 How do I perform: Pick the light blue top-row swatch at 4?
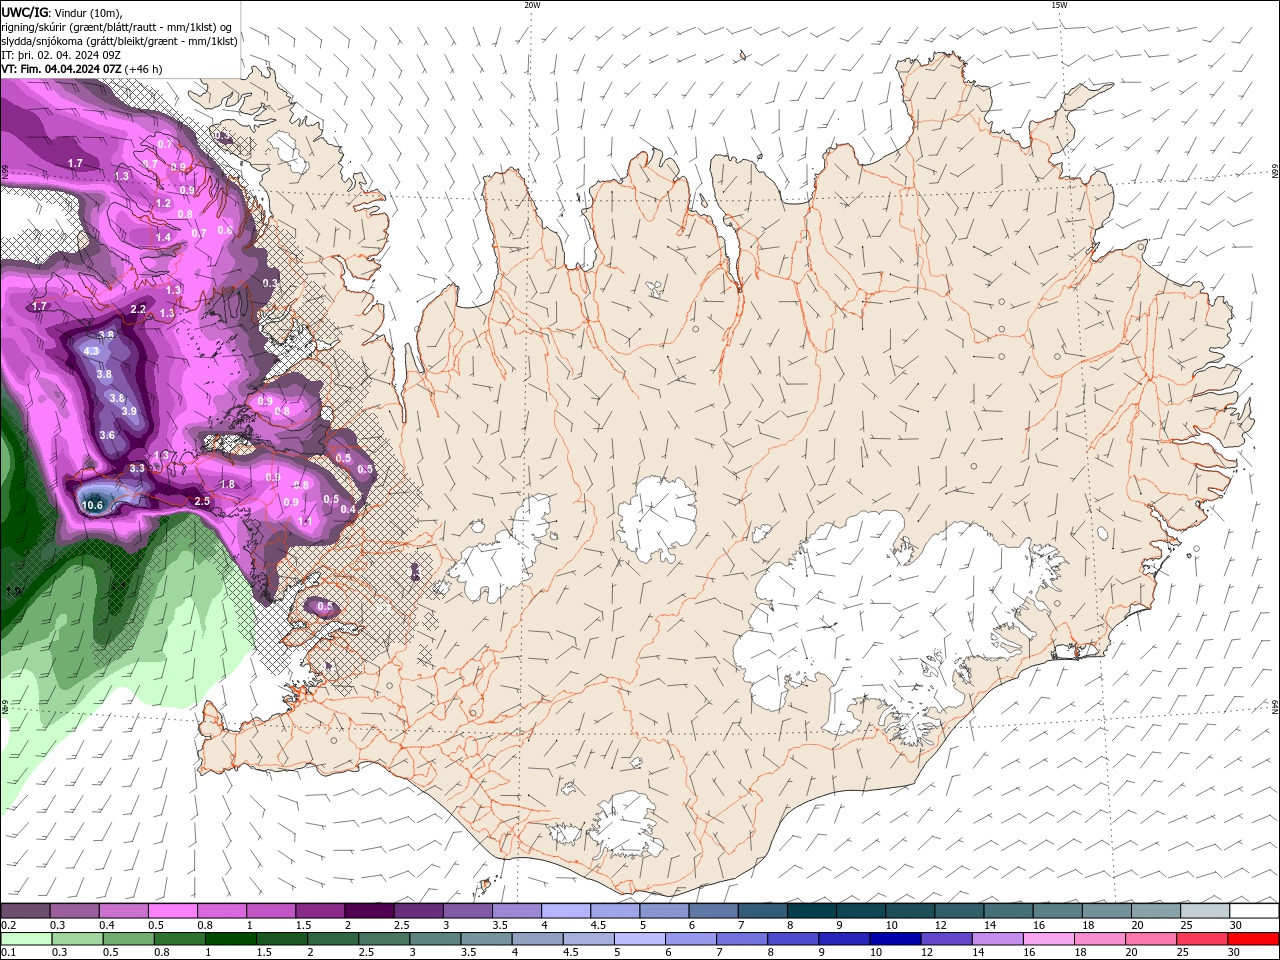pyautogui.click(x=566, y=911)
